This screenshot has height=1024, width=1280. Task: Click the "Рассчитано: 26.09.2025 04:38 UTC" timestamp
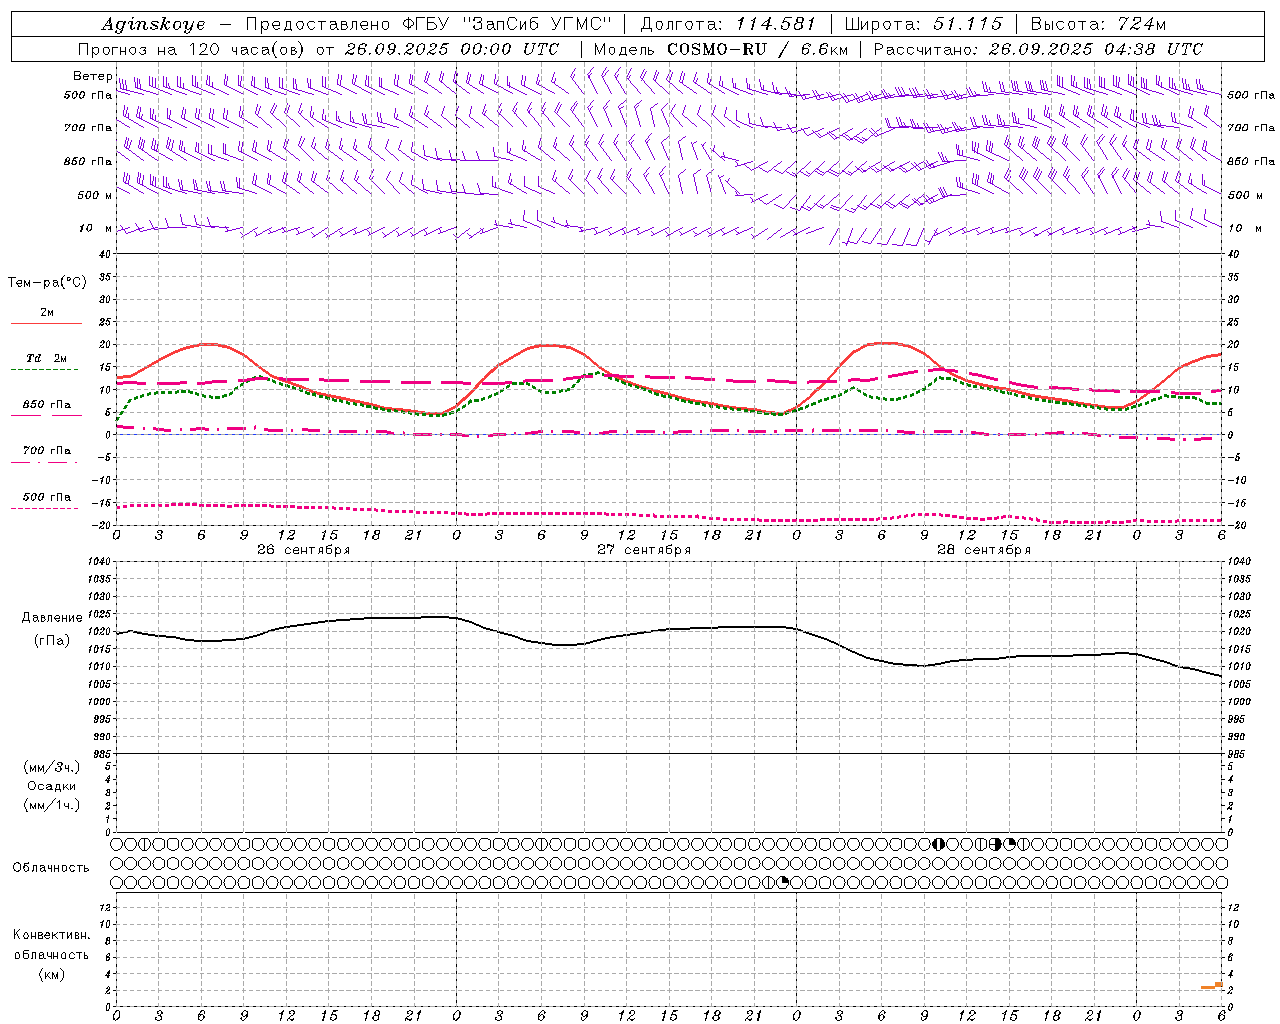click(1038, 49)
